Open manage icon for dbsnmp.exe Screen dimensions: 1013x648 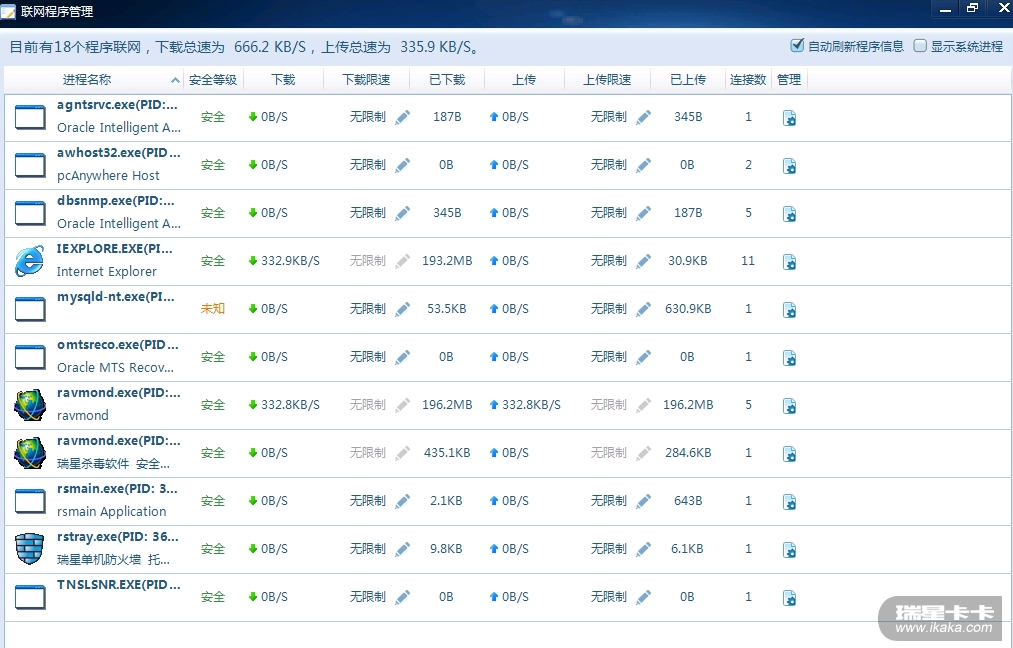pyautogui.click(x=789, y=214)
